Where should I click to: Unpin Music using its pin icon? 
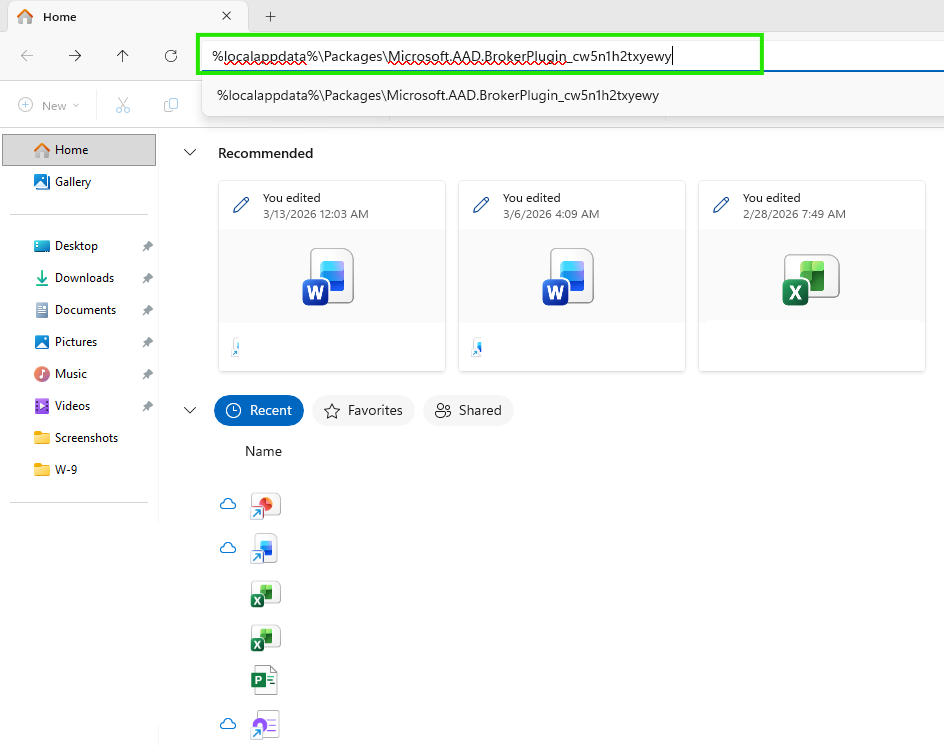(x=148, y=374)
